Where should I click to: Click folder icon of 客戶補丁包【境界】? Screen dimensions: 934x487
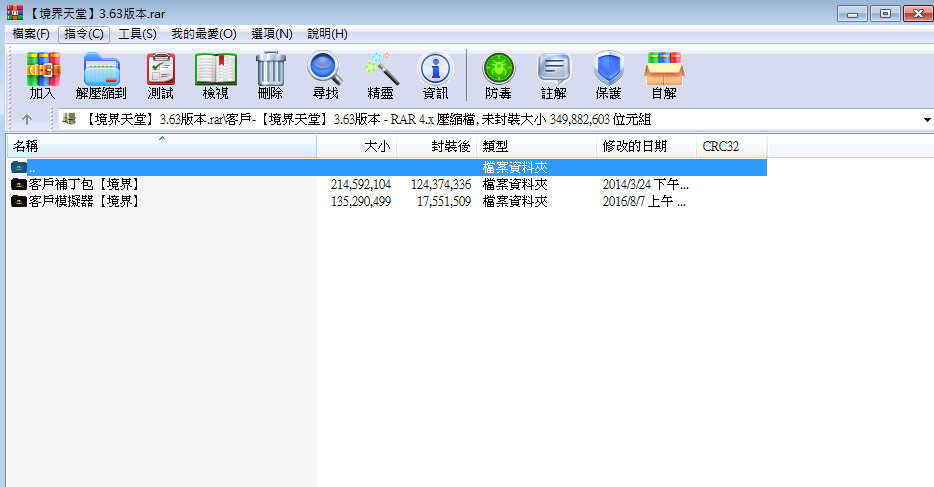(x=19, y=185)
